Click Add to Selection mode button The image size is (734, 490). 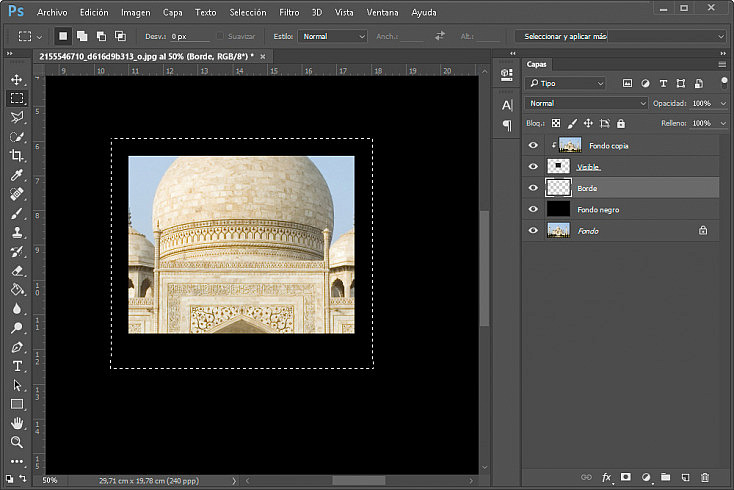click(x=82, y=36)
